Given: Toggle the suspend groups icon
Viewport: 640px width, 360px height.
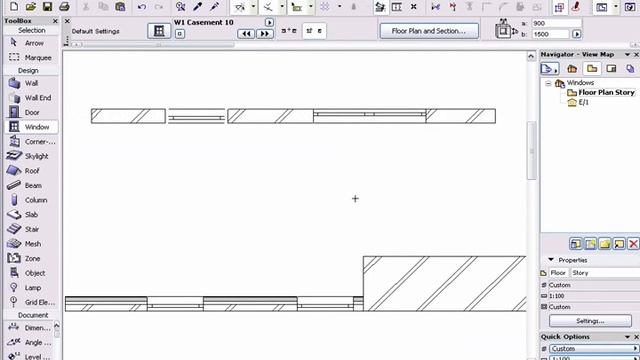Looking at the screenshot, I should (x=380, y=7).
